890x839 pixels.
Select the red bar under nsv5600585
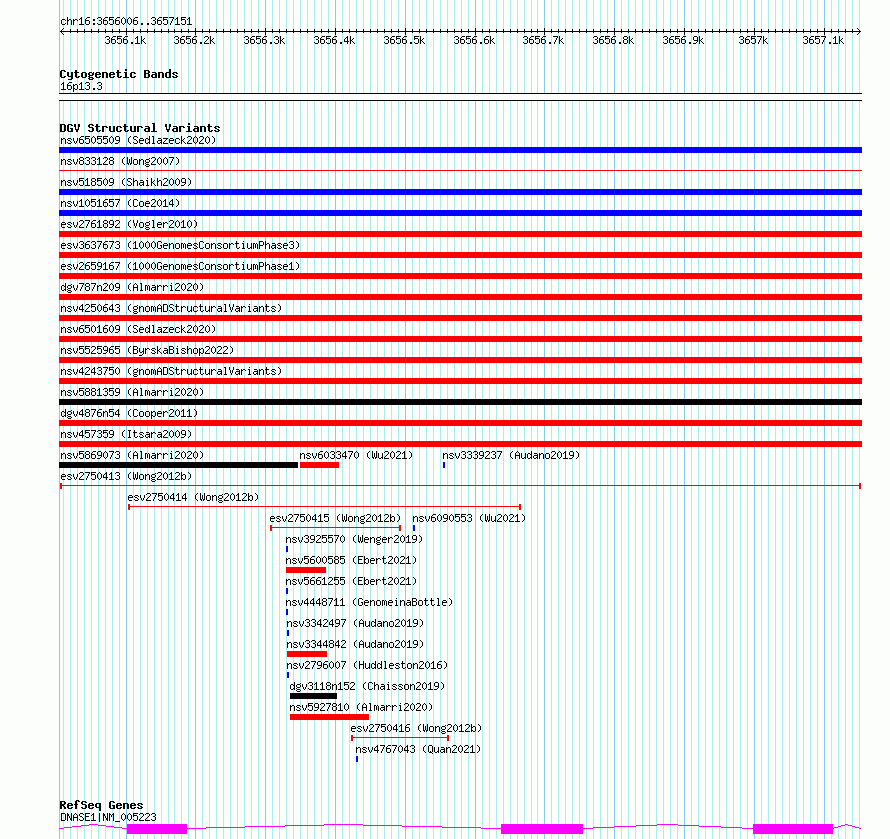(306, 570)
